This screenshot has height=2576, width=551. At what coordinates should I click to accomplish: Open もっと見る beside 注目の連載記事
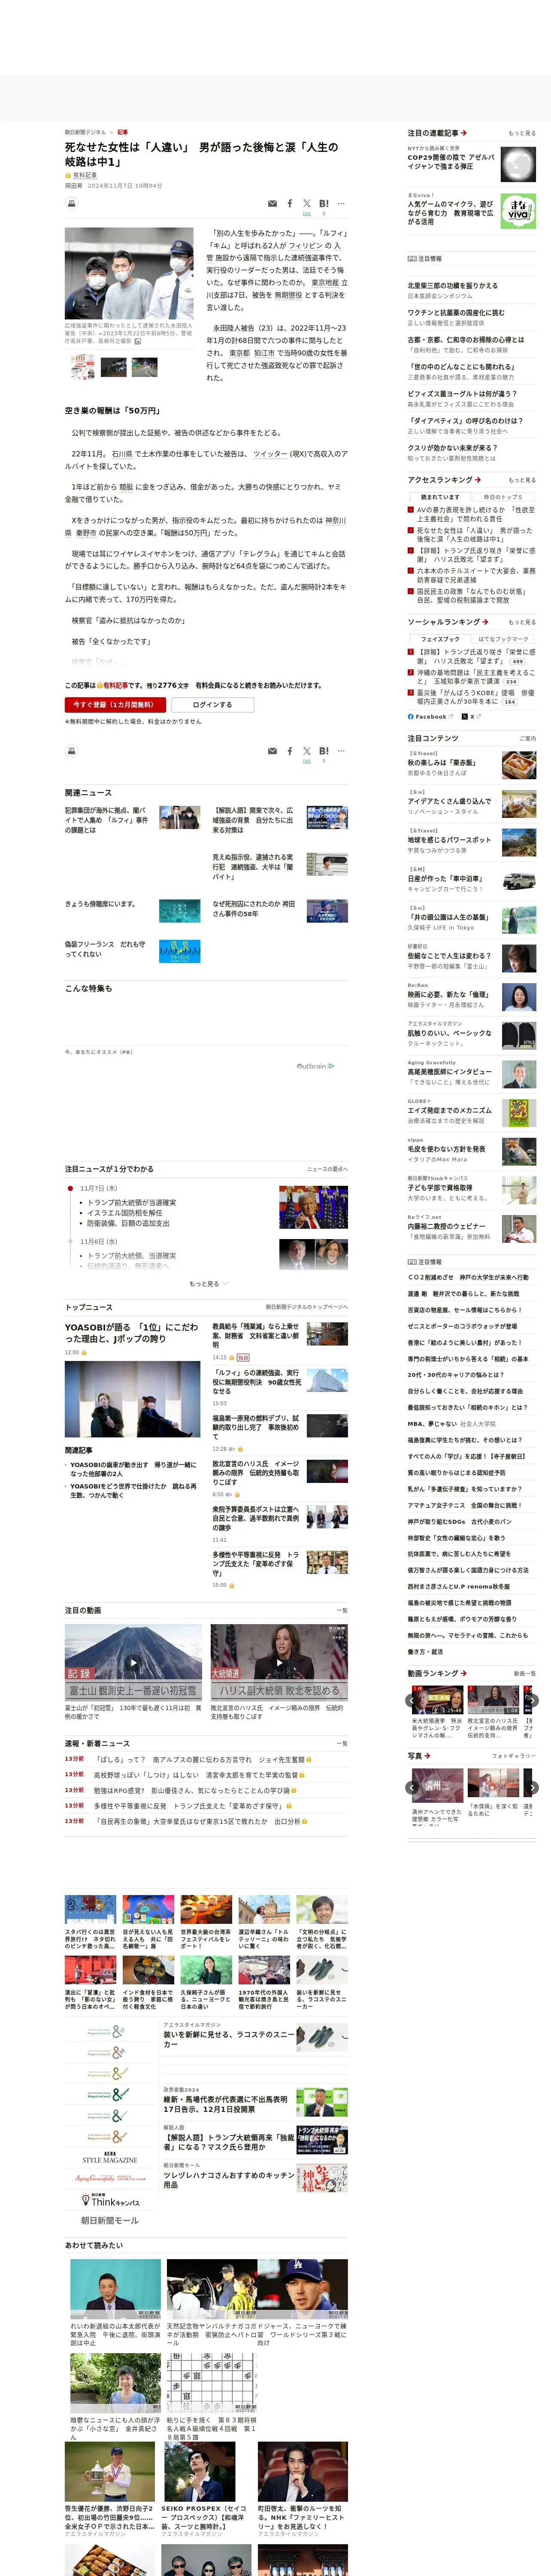click(x=521, y=133)
